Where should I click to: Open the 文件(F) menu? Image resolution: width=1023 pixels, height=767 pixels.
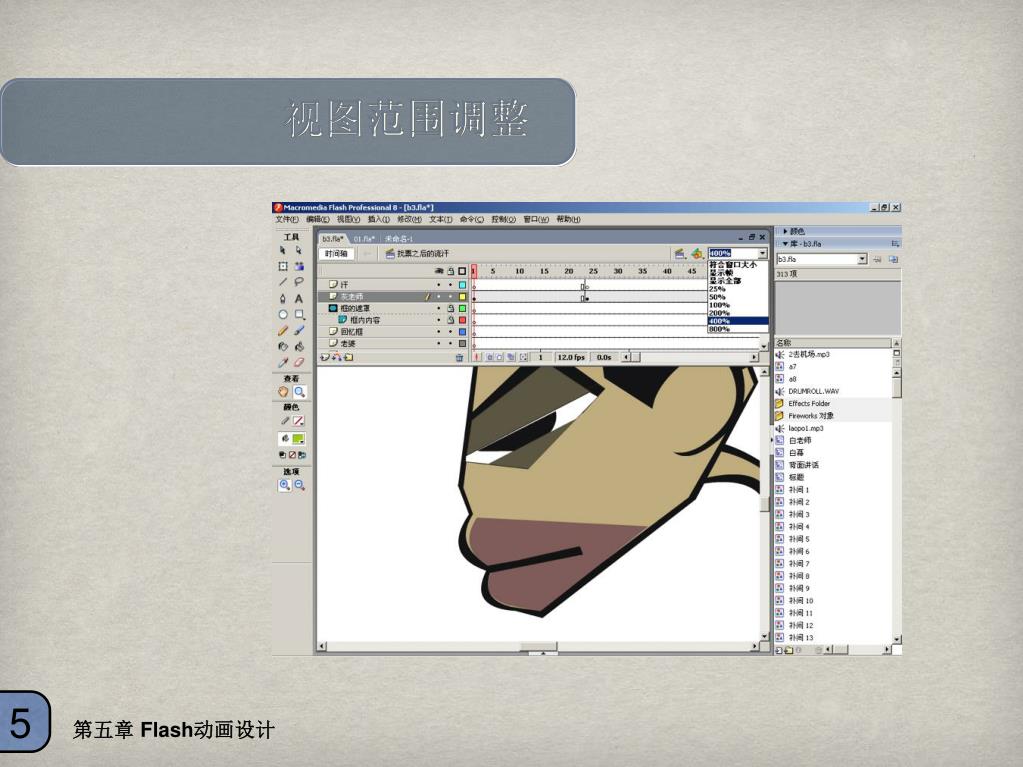pyautogui.click(x=287, y=220)
